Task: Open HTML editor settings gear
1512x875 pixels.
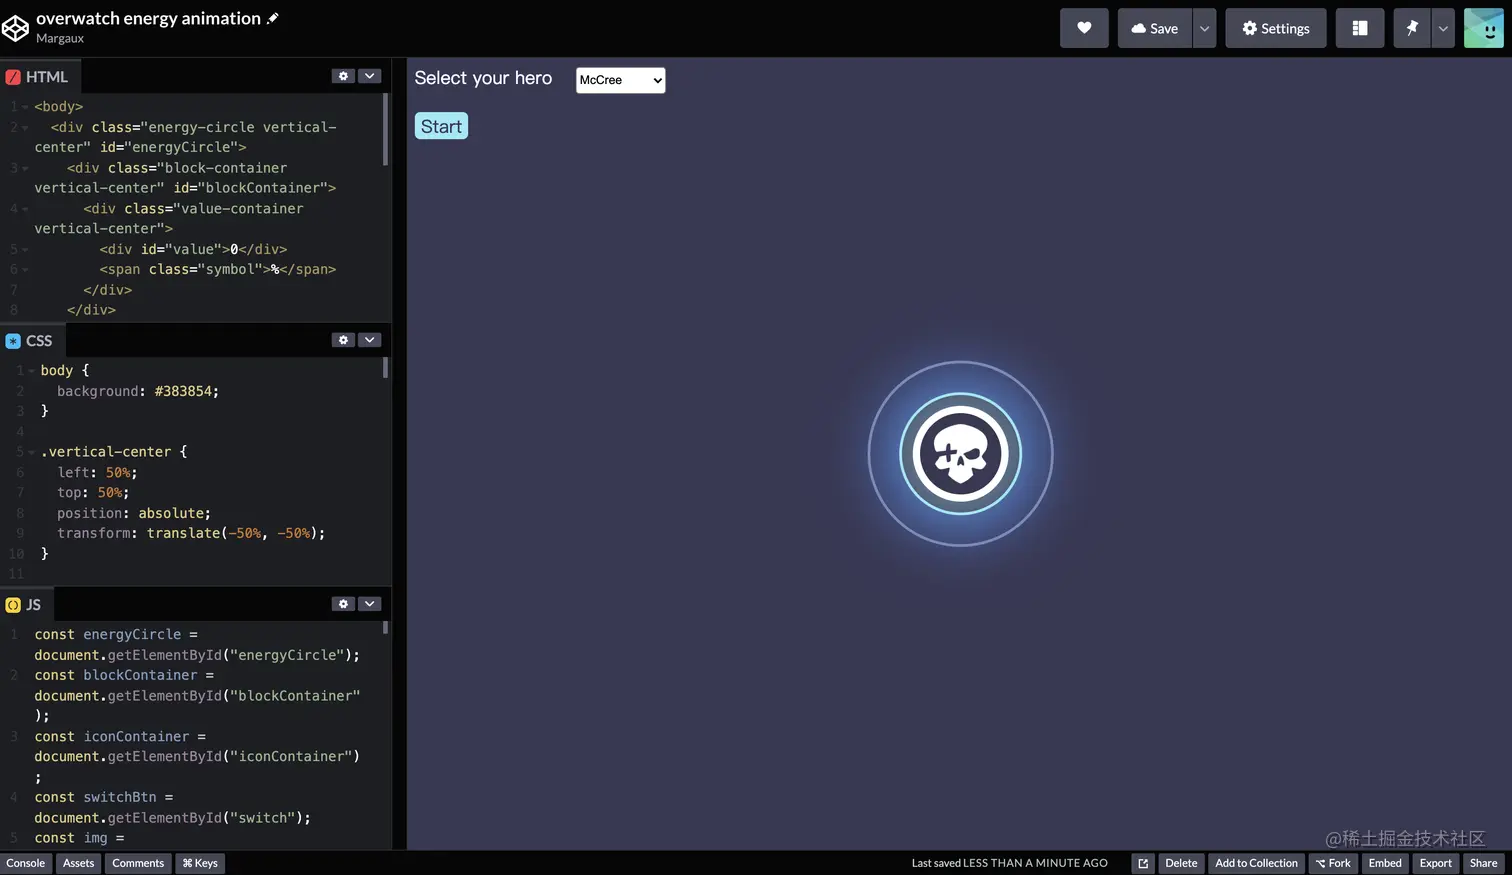Action: pos(343,76)
